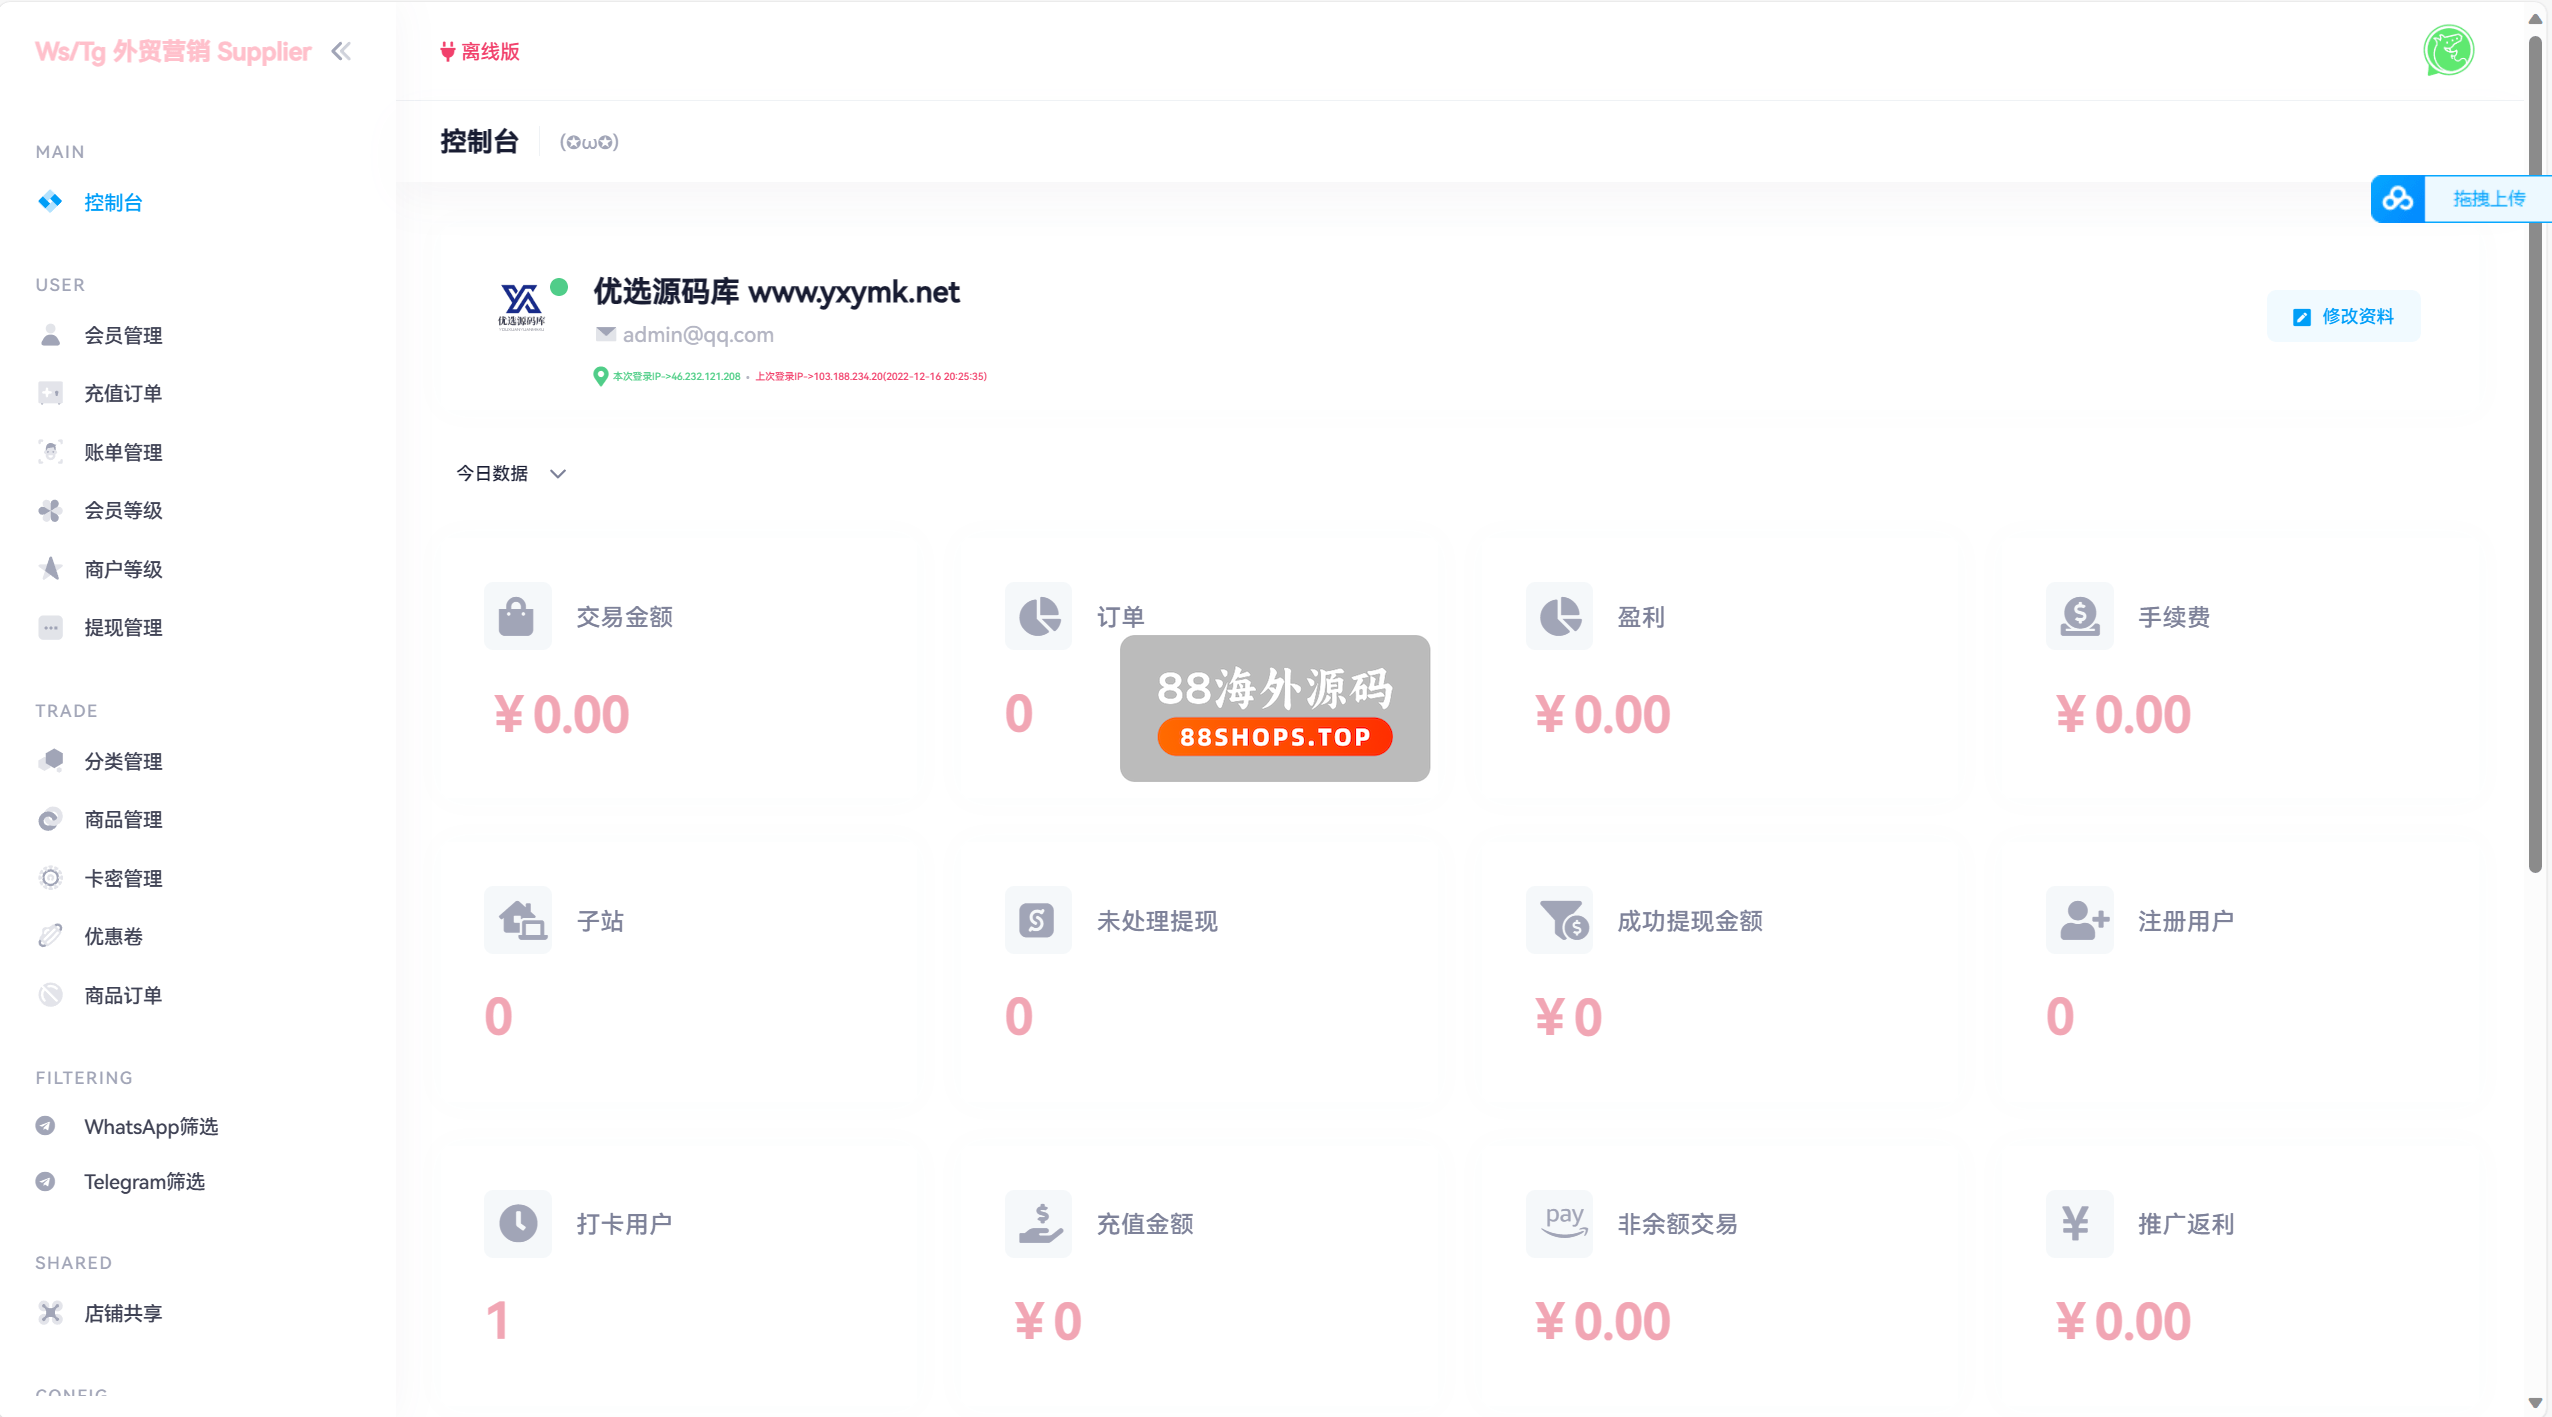Open Telegram筛选 in the sidebar
The width and height of the screenshot is (2552, 1417).
144,1182
